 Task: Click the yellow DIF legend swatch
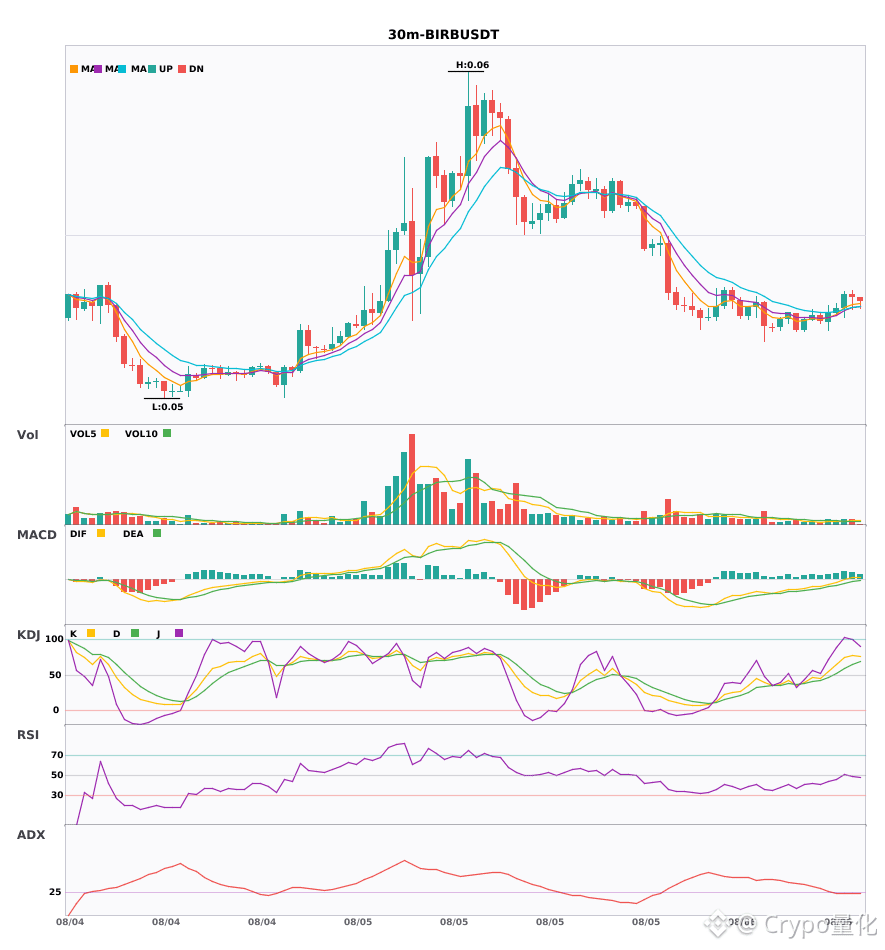(101, 533)
